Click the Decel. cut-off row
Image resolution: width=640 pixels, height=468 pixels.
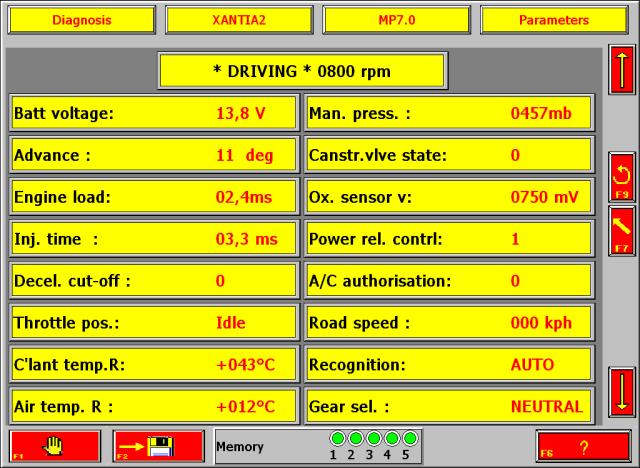[x=154, y=281]
